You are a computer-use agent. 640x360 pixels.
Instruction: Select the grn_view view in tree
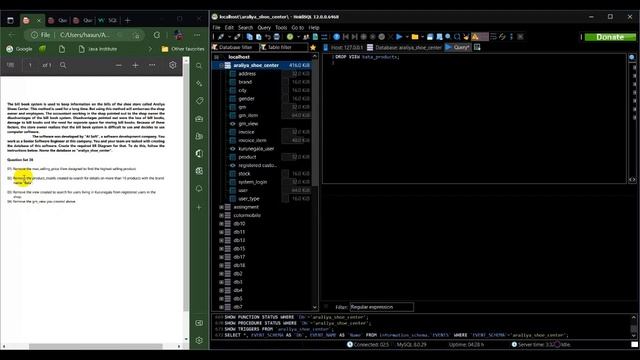coord(248,124)
